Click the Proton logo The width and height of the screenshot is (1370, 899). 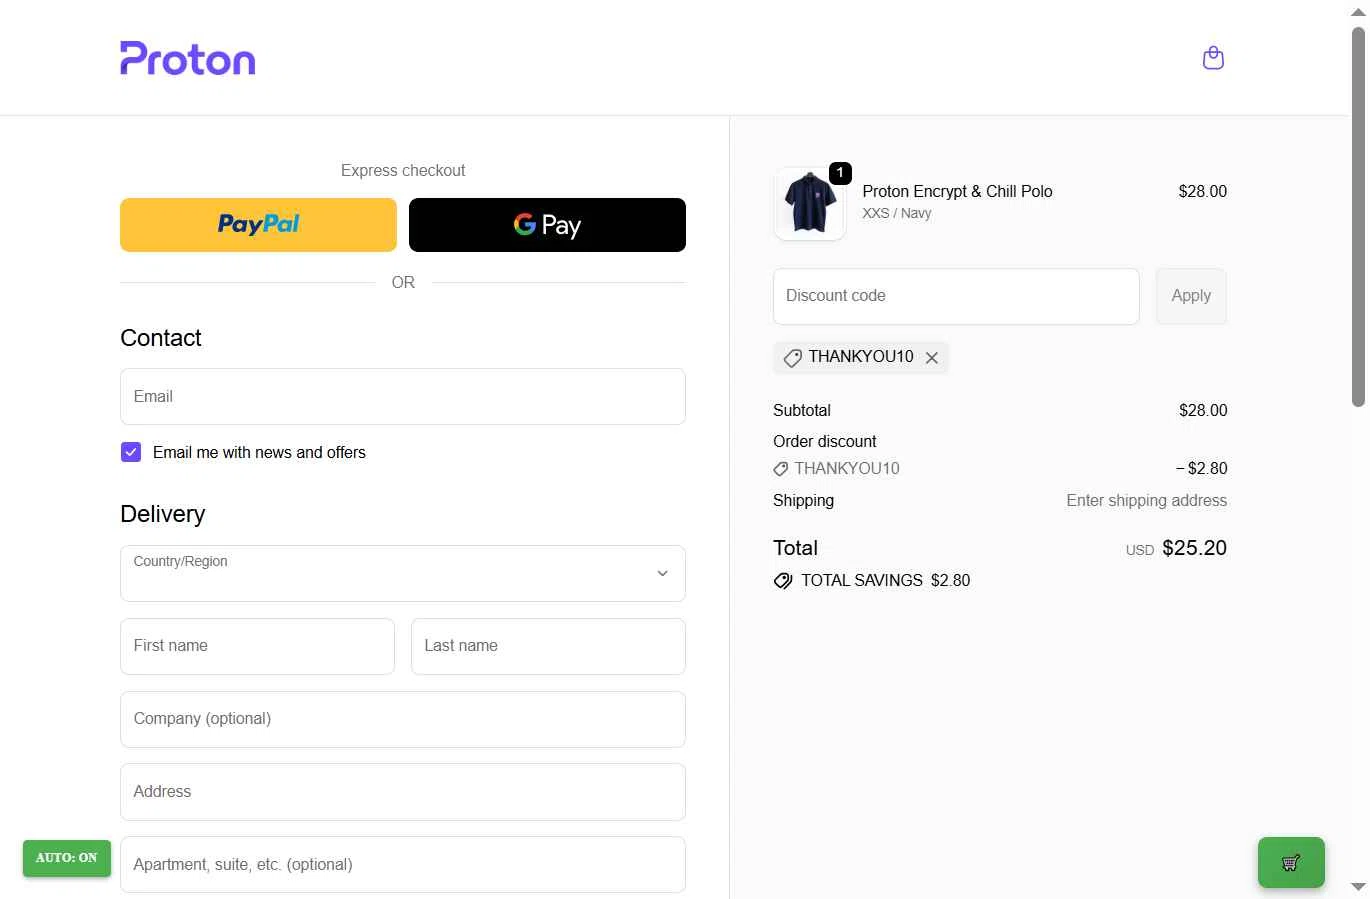(x=188, y=59)
